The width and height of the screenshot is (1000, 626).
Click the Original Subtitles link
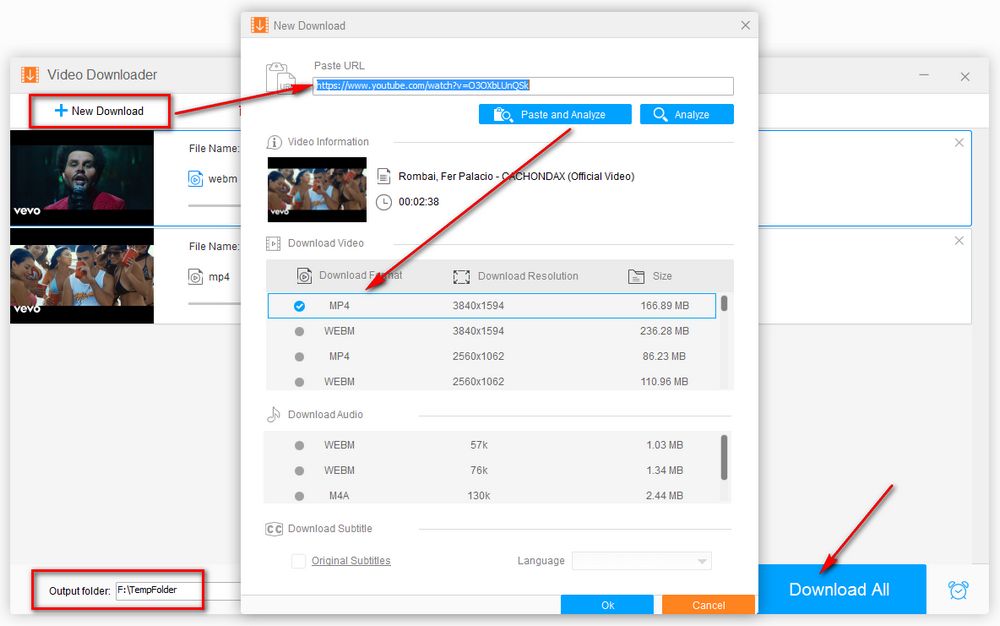351,561
